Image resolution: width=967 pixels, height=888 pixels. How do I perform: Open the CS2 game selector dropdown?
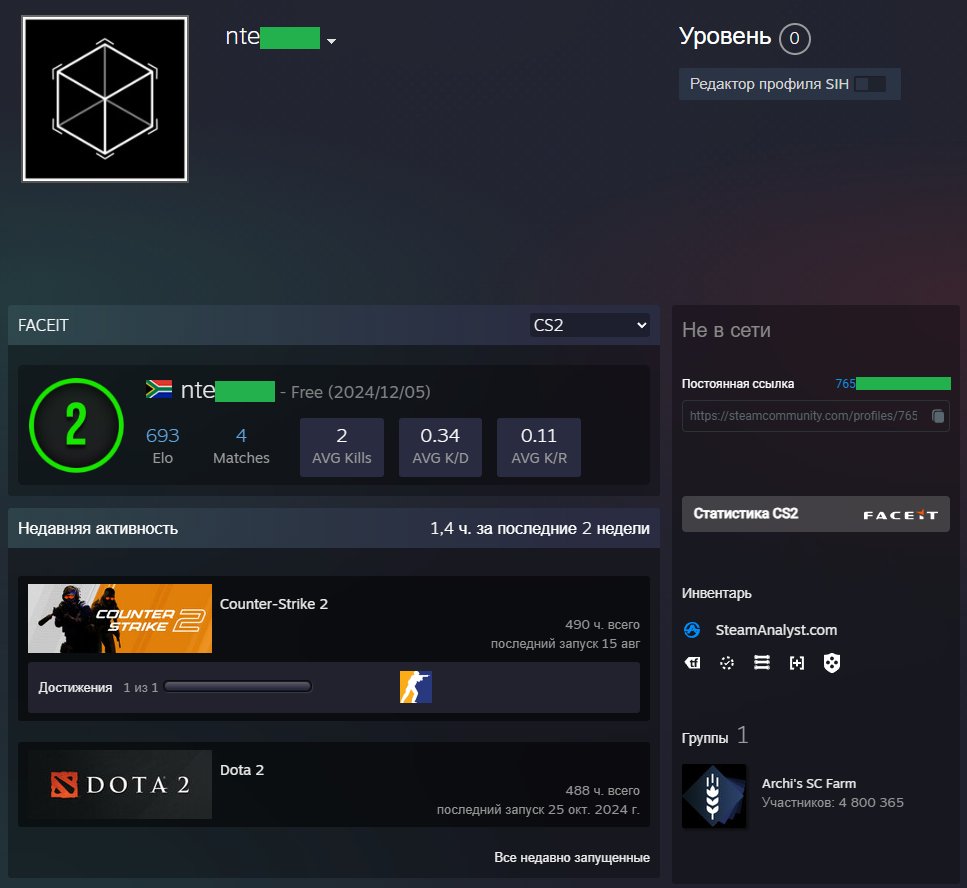590,325
